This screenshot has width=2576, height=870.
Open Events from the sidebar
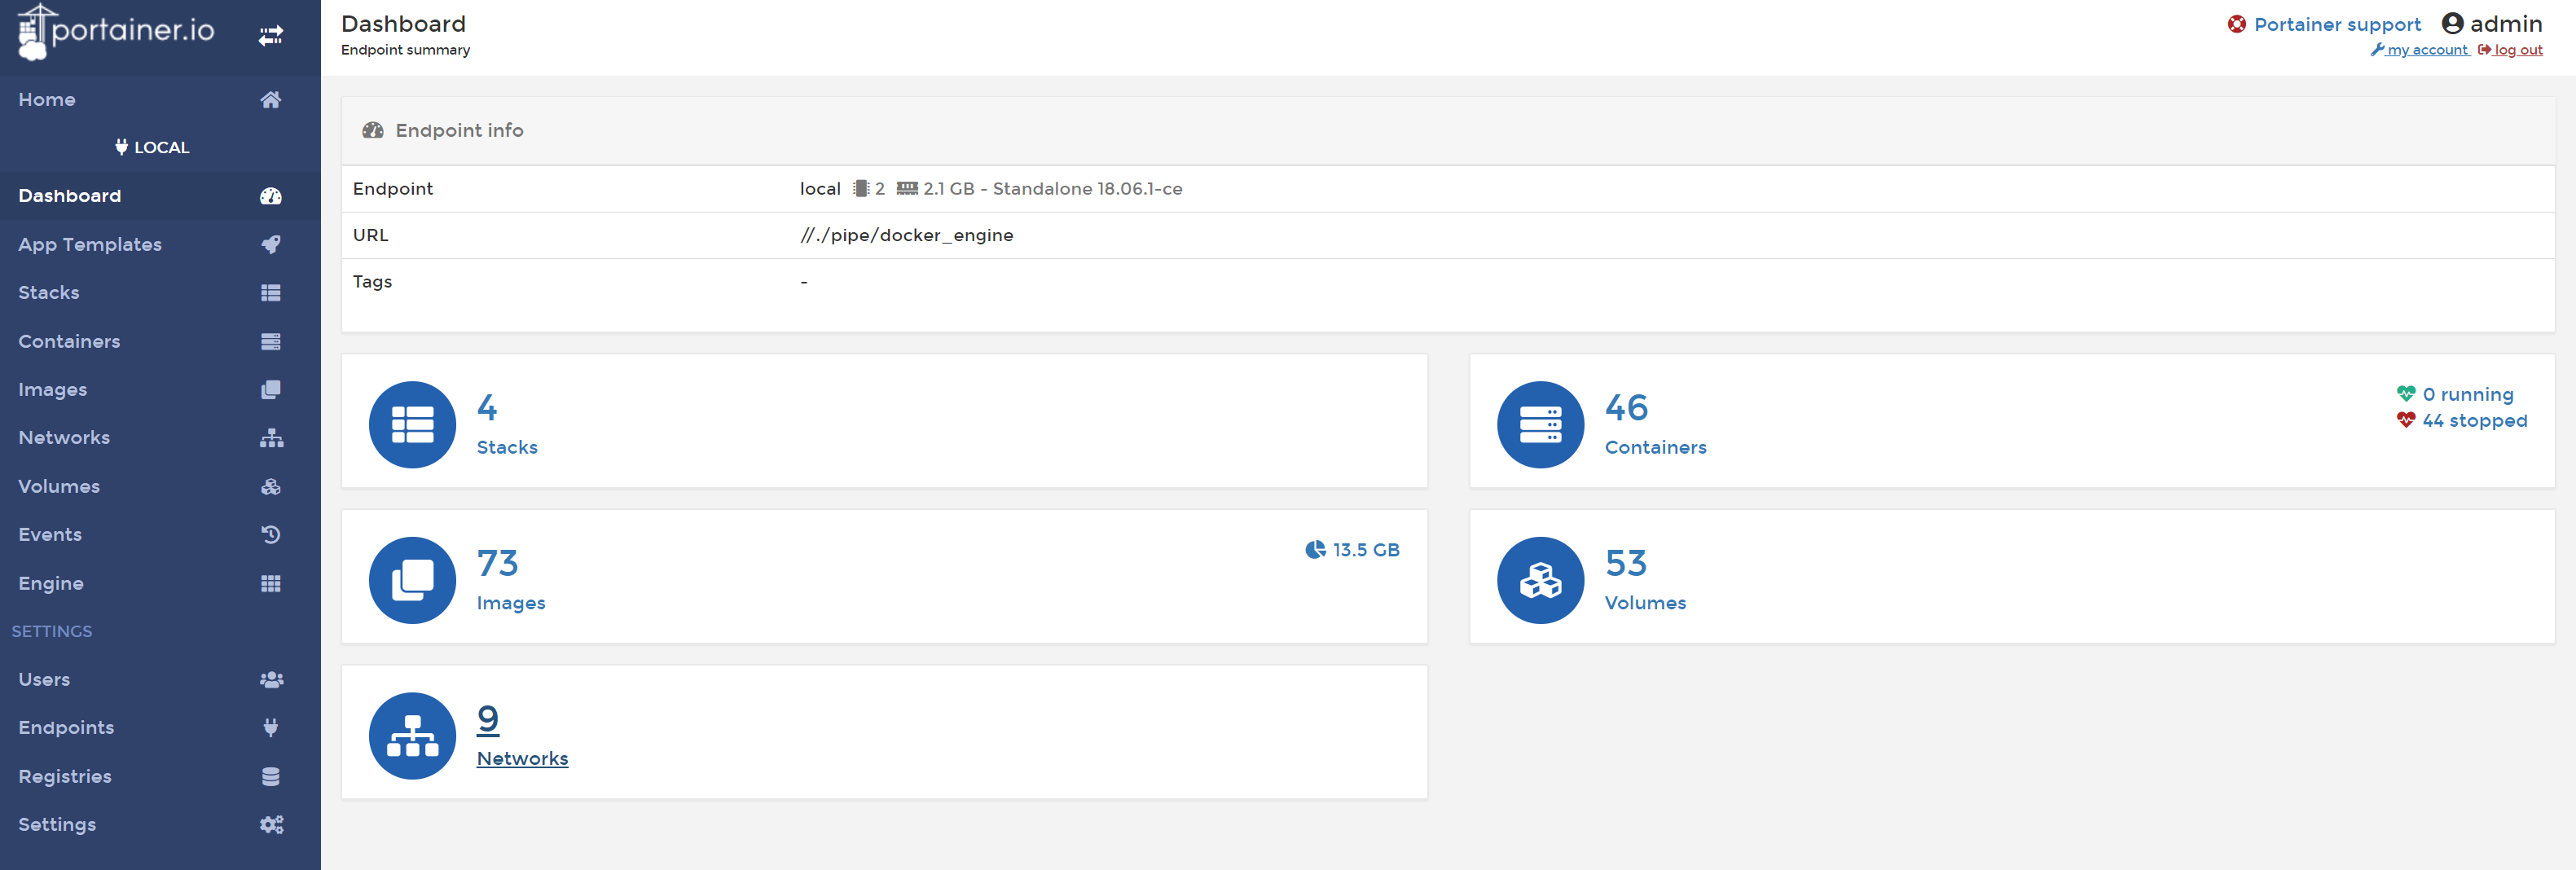(x=50, y=534)
